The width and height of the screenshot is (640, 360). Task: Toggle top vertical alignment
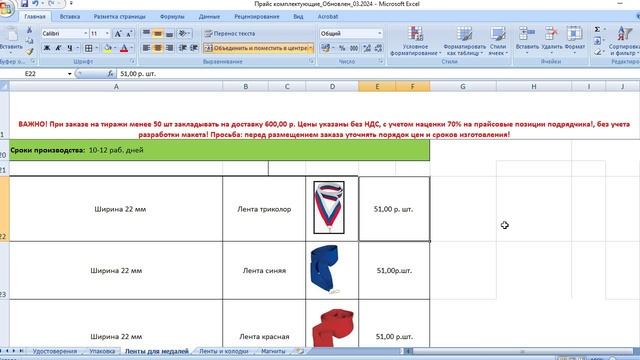pyautogui.click(x=146, y=33)
